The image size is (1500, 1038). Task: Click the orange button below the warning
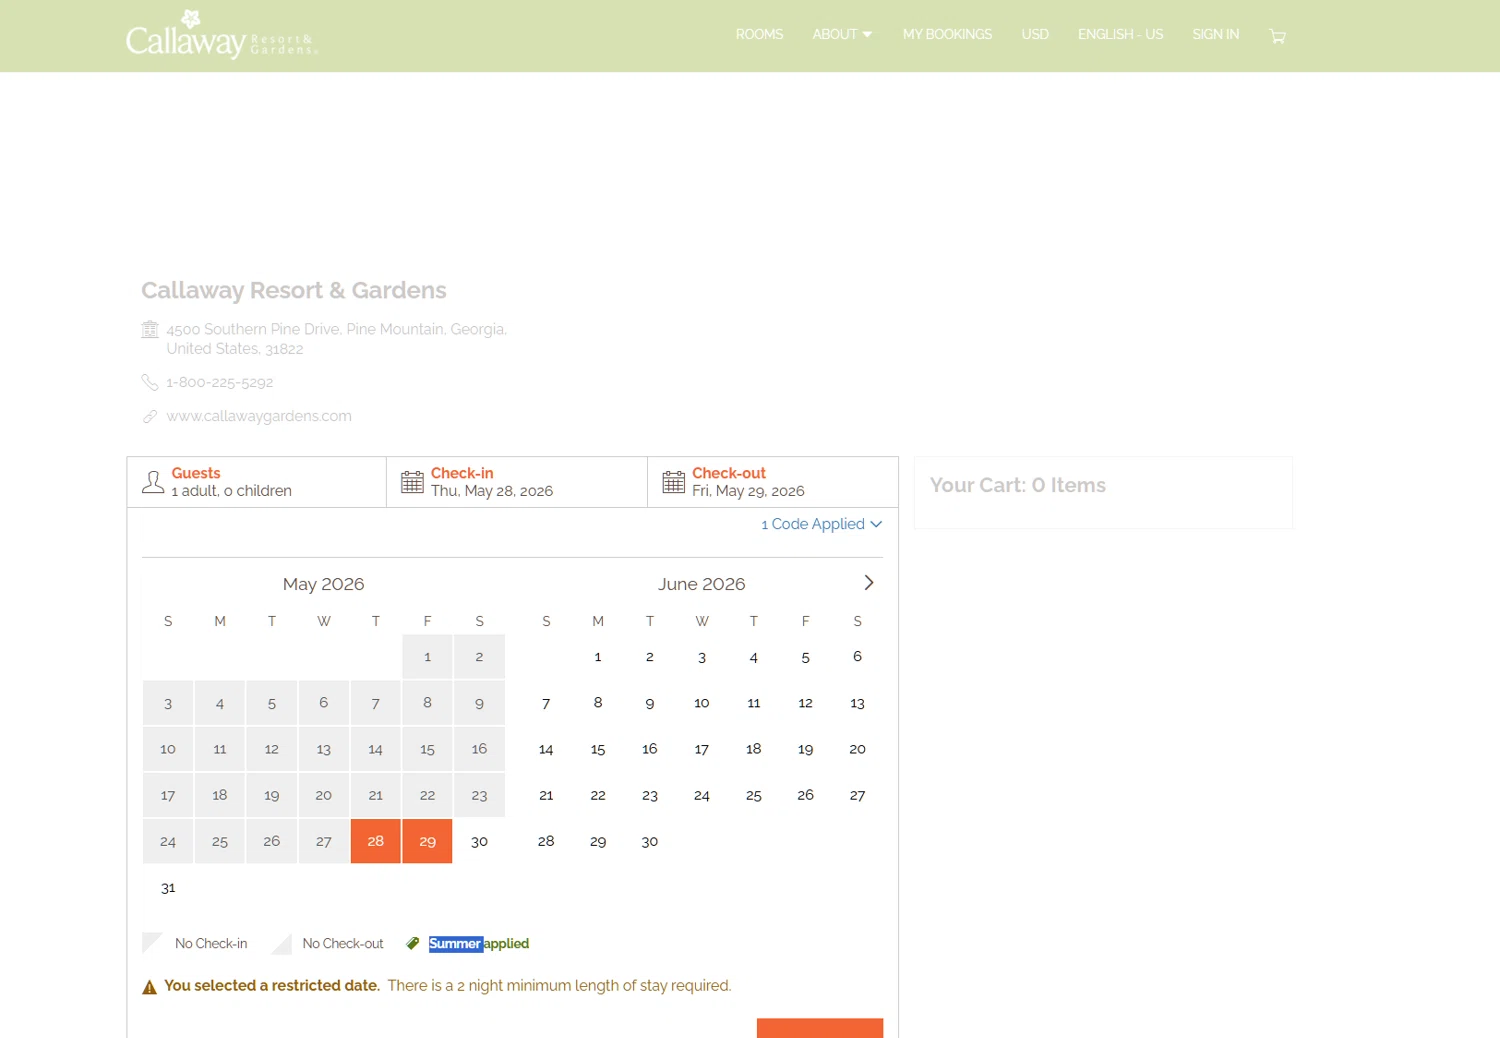point(820,1028)
